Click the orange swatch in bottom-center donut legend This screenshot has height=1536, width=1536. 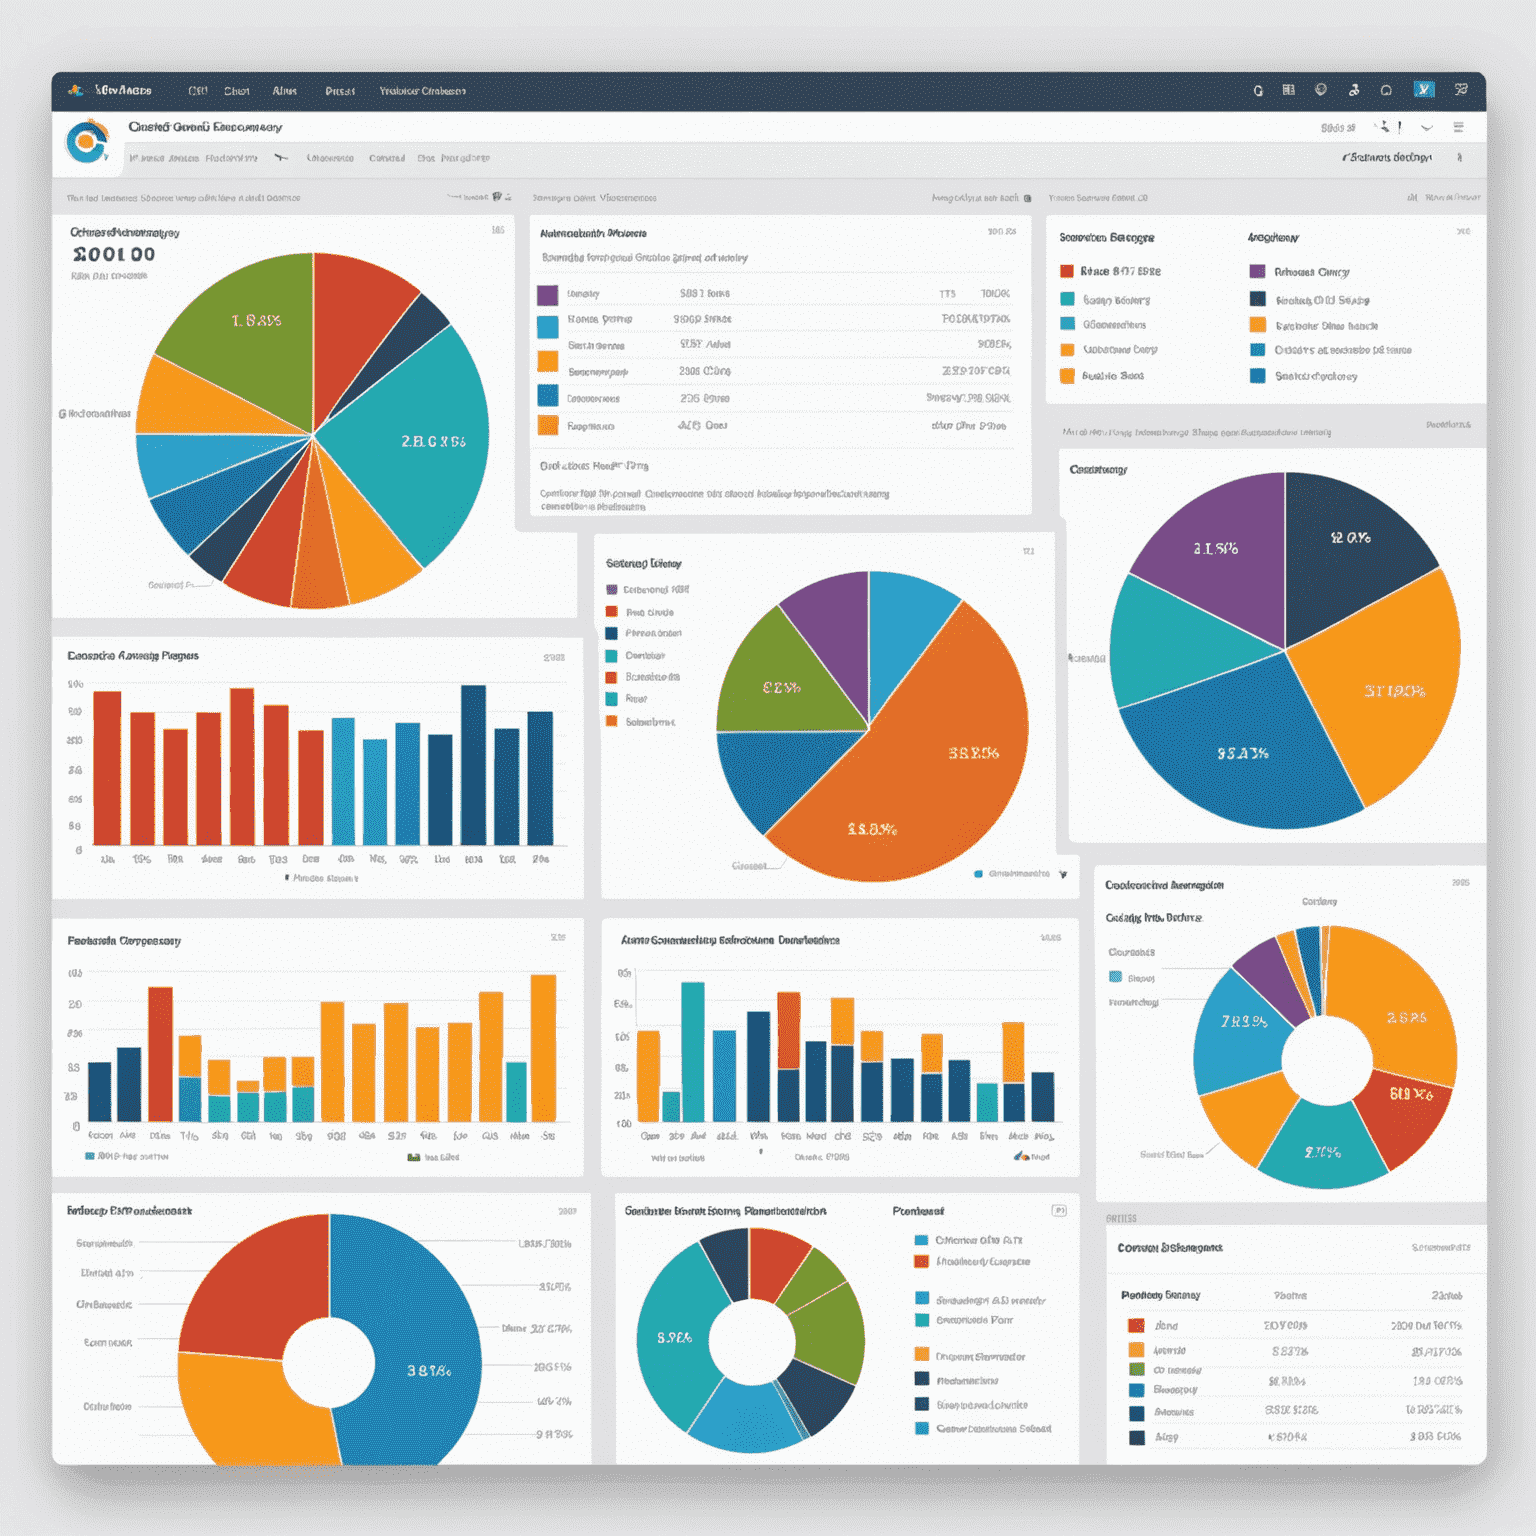point(922,1355)
